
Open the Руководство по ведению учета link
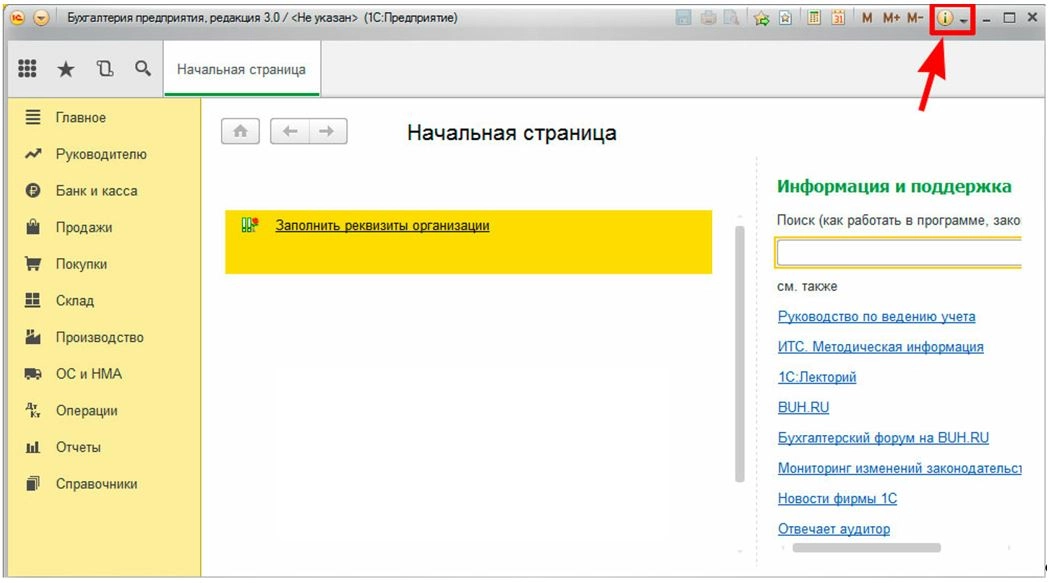(x=877, y=316)
